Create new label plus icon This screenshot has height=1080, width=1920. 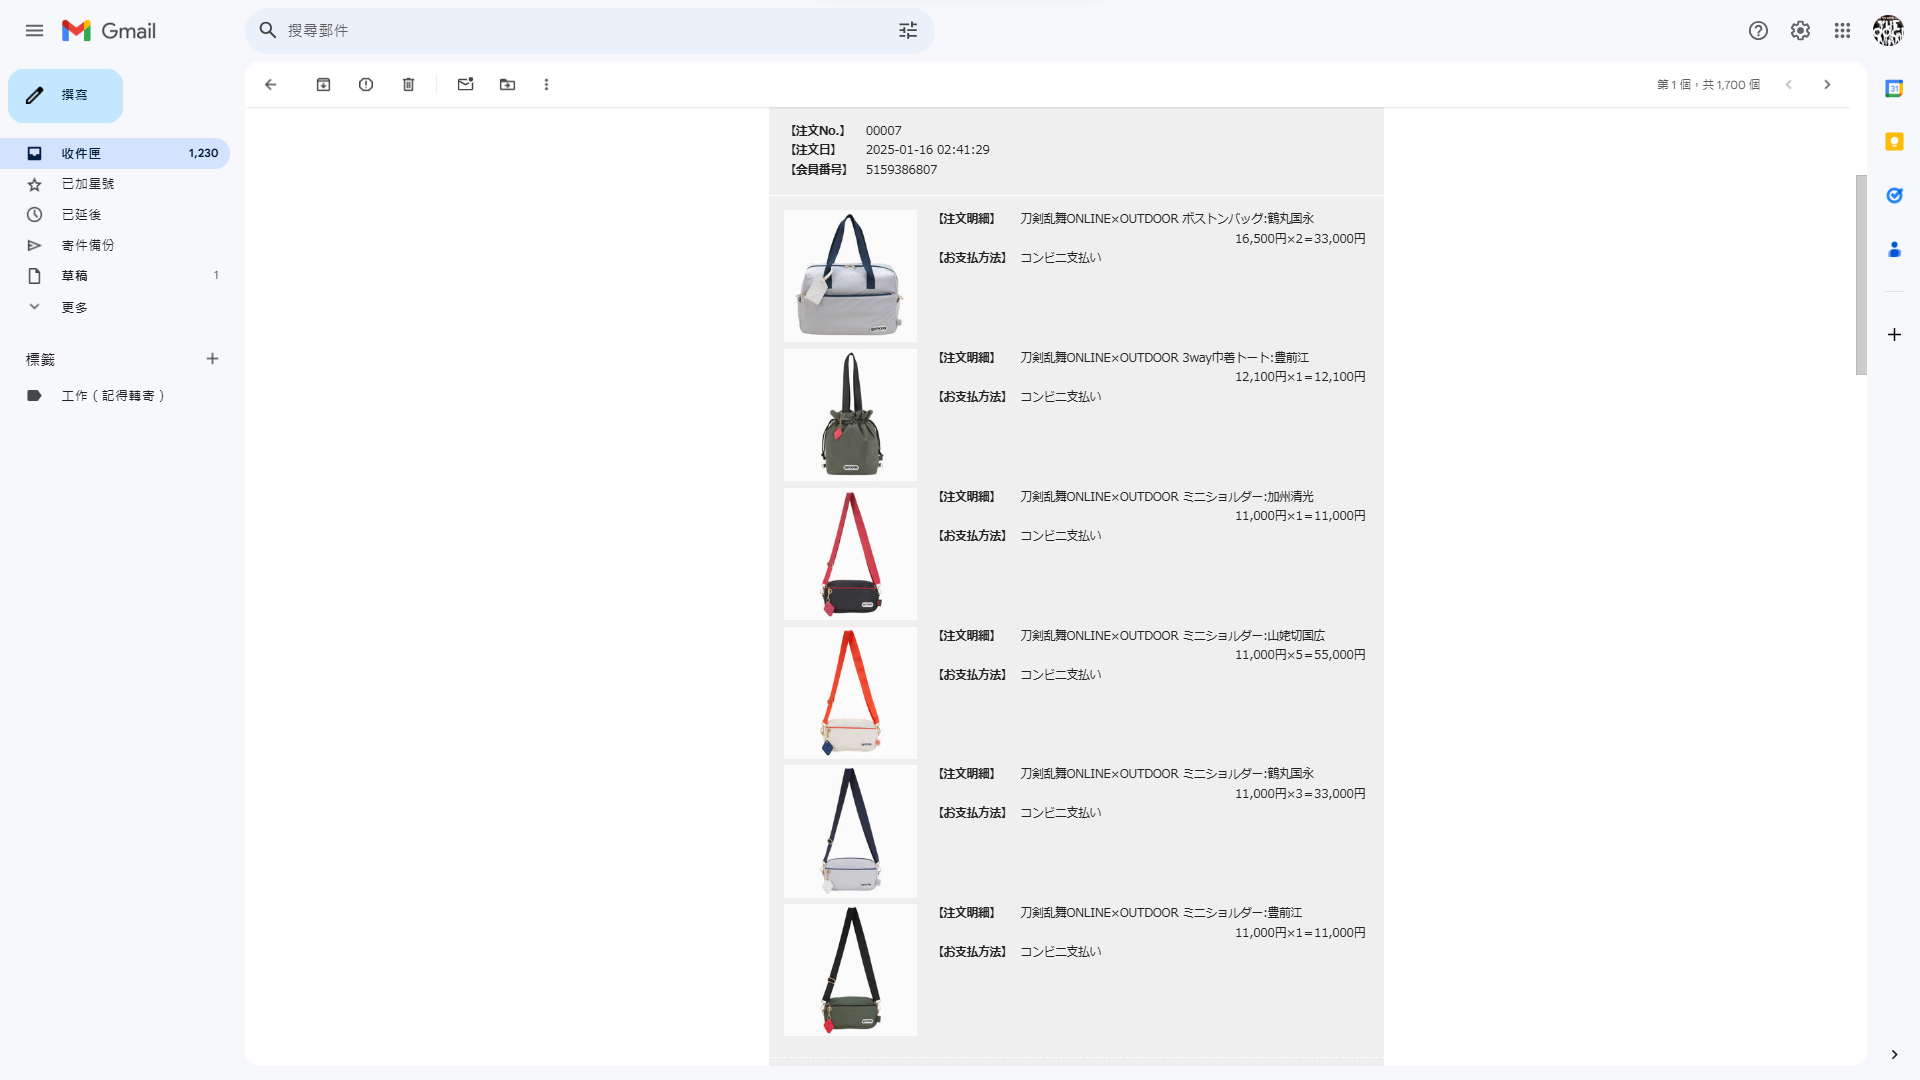click(x=212, y=359)
